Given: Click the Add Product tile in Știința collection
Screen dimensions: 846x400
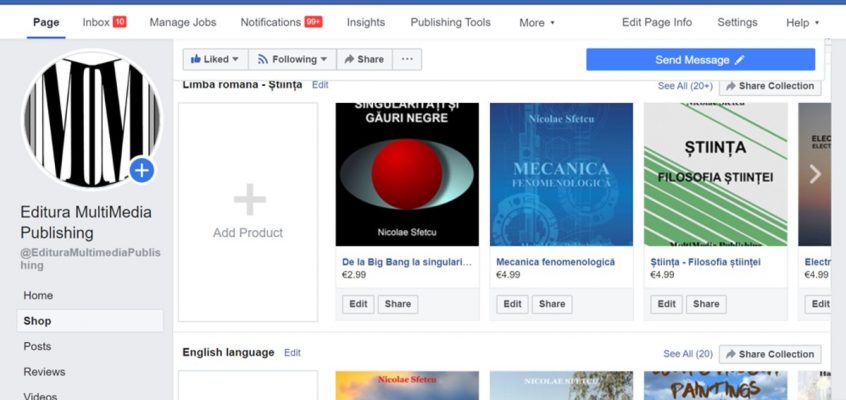Looking at the screenshot, I should pyautogui.click(x=248, y=212).
